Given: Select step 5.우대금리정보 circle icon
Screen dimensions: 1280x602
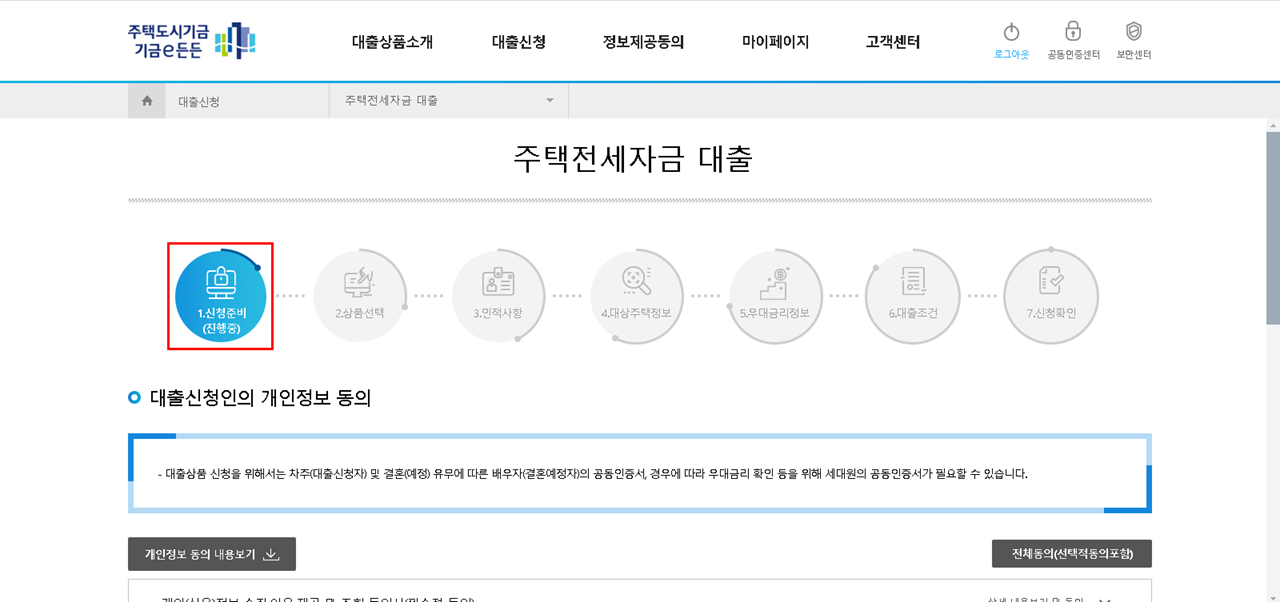Looking at the screenshot, I should point(774,296).
